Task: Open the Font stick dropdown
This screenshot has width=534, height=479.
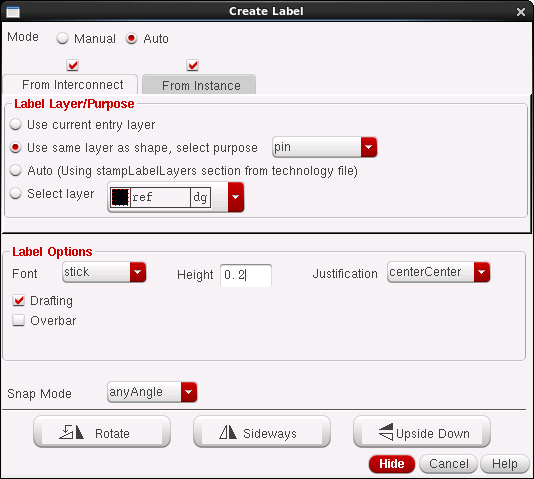Action: tap(104, 272)
